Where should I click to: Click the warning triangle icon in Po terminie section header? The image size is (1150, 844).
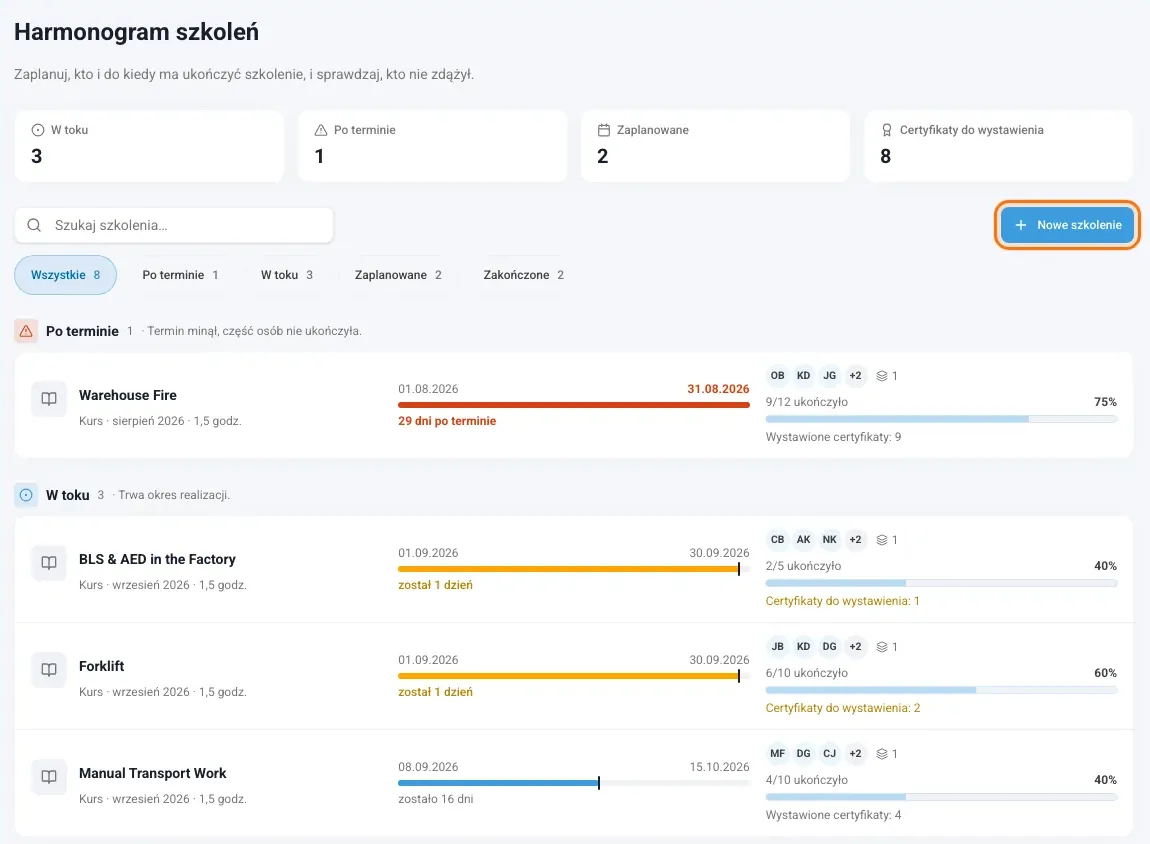pyautogui.click(x=26, y=331)
